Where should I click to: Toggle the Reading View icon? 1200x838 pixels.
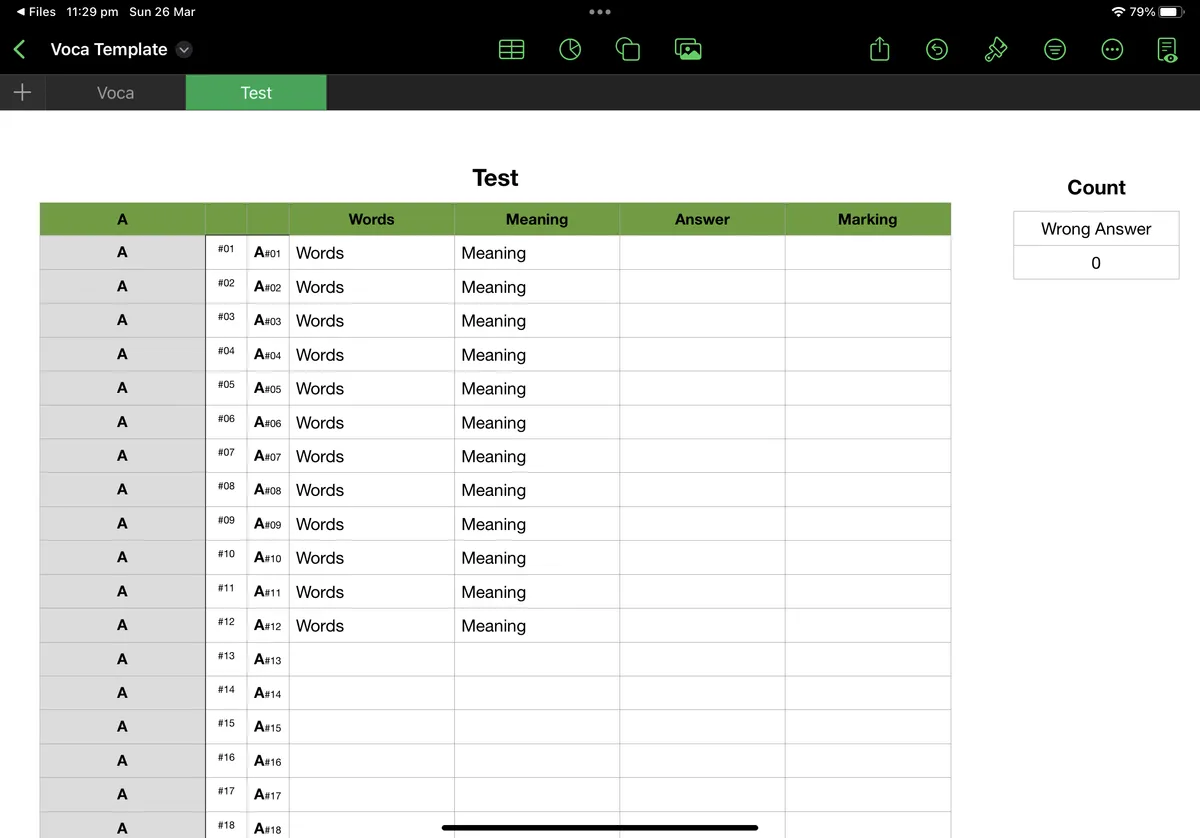[1167, 49]
